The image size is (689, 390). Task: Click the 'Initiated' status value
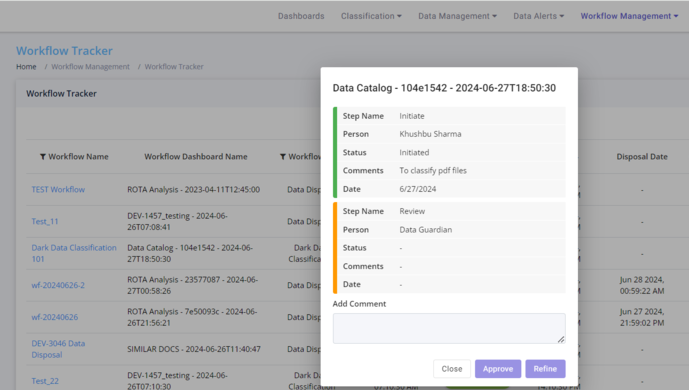(x=414, y=152)
